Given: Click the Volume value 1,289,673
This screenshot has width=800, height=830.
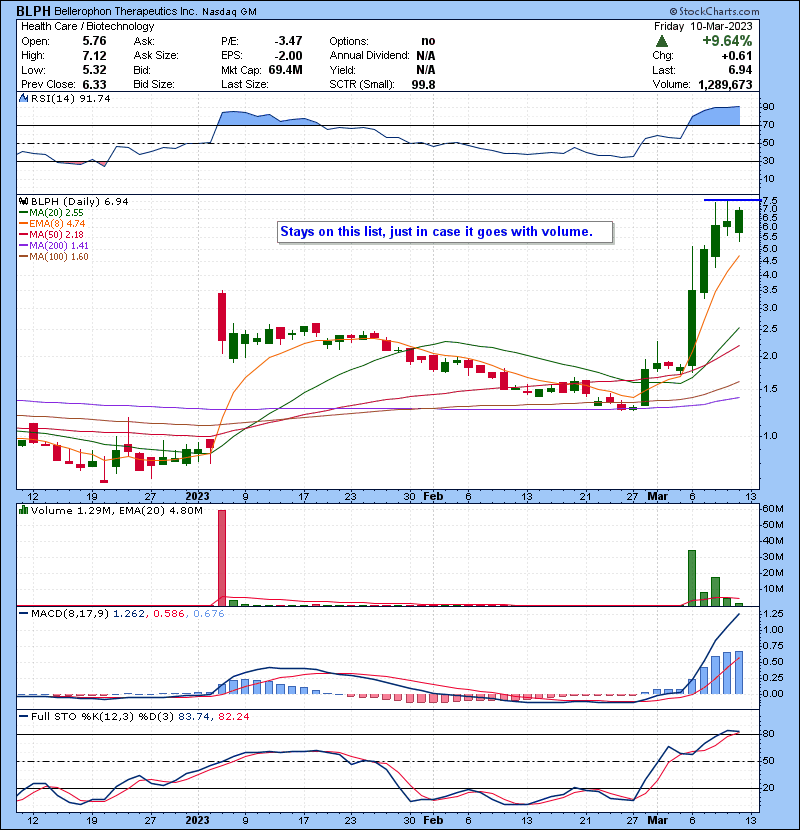Looking at the screenshot, I should pos(725,85).
